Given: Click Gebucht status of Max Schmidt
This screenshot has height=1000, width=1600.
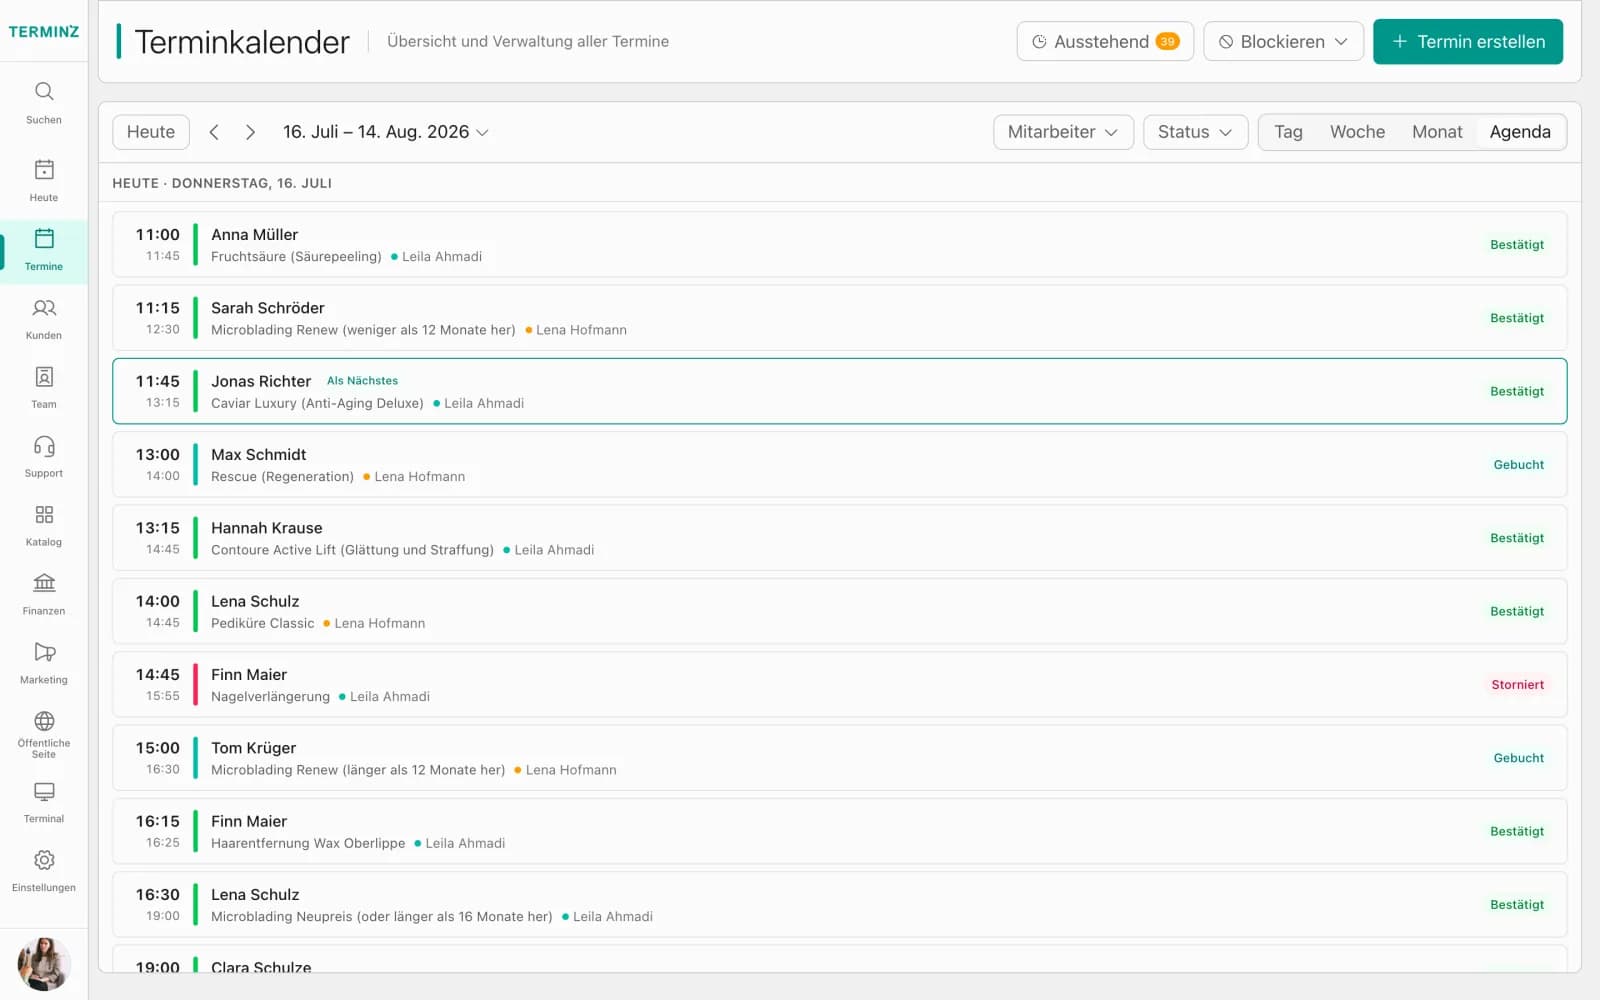Looking at the screenshot, I should 1518,465.
